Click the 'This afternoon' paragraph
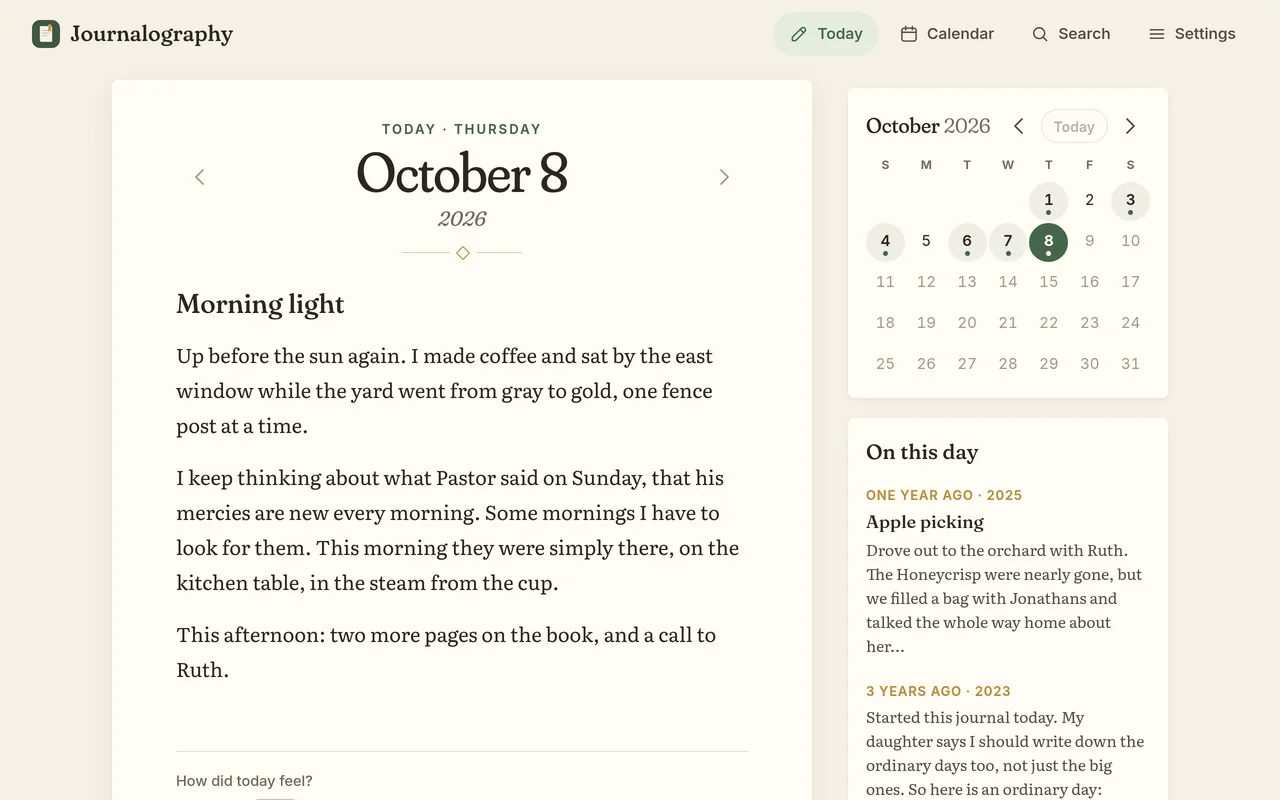 pyautogui.click(x=462, y=652)
